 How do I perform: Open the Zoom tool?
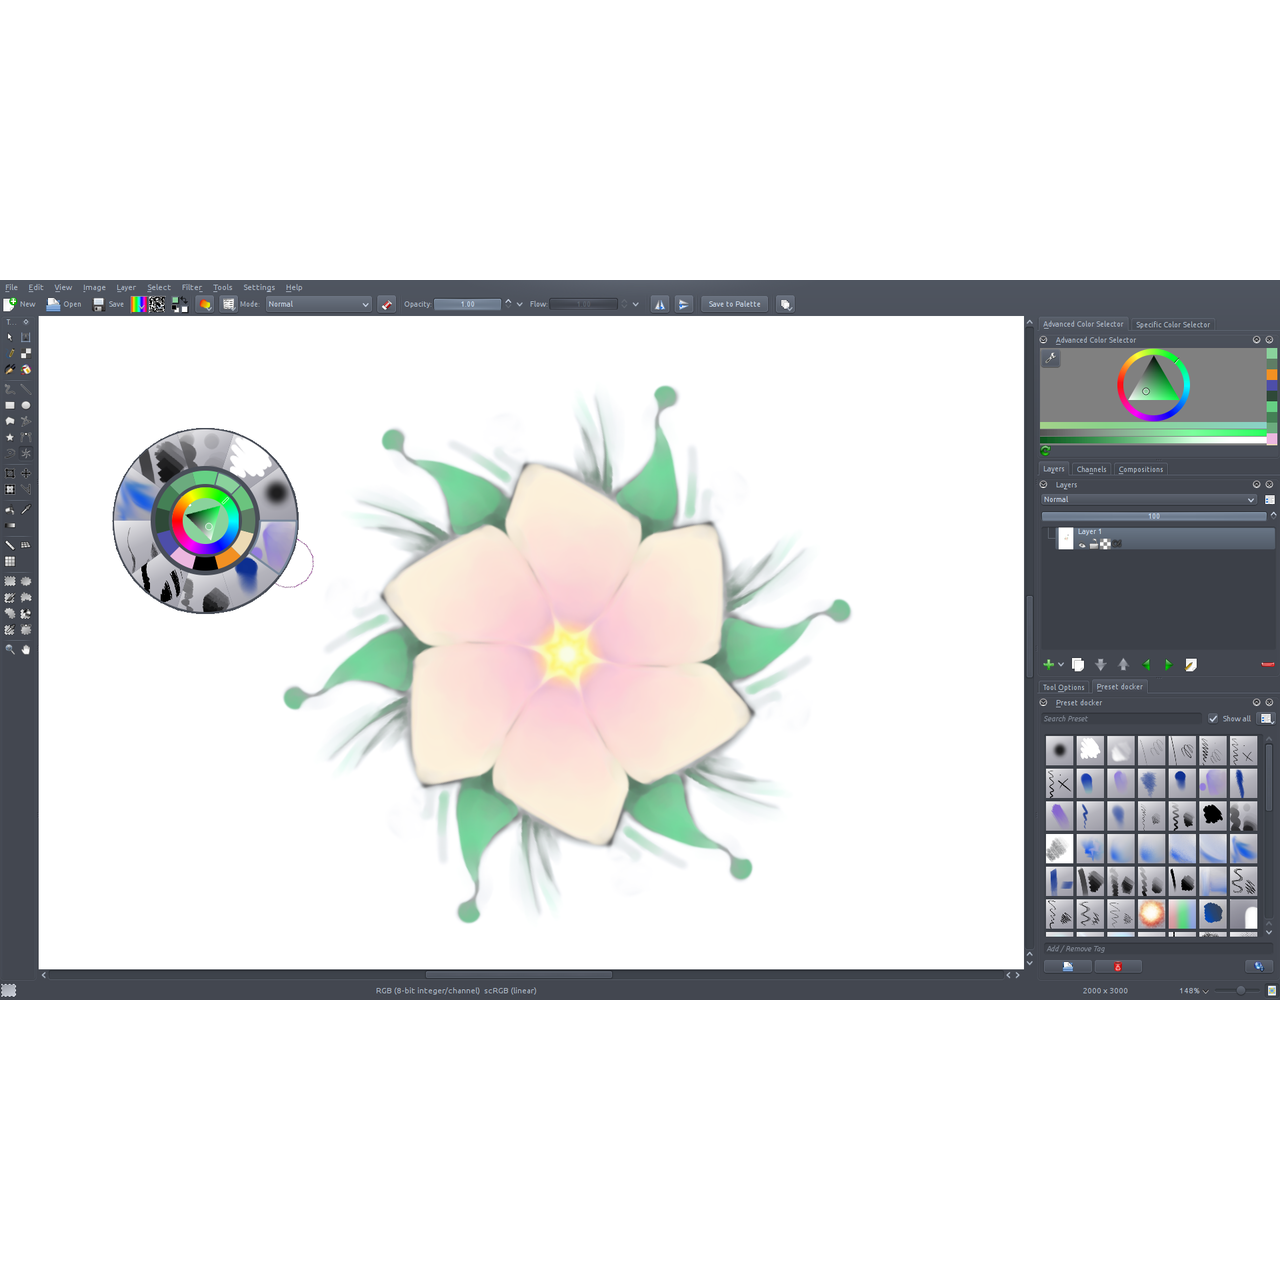pyautogui.click(x=10, y=647)
